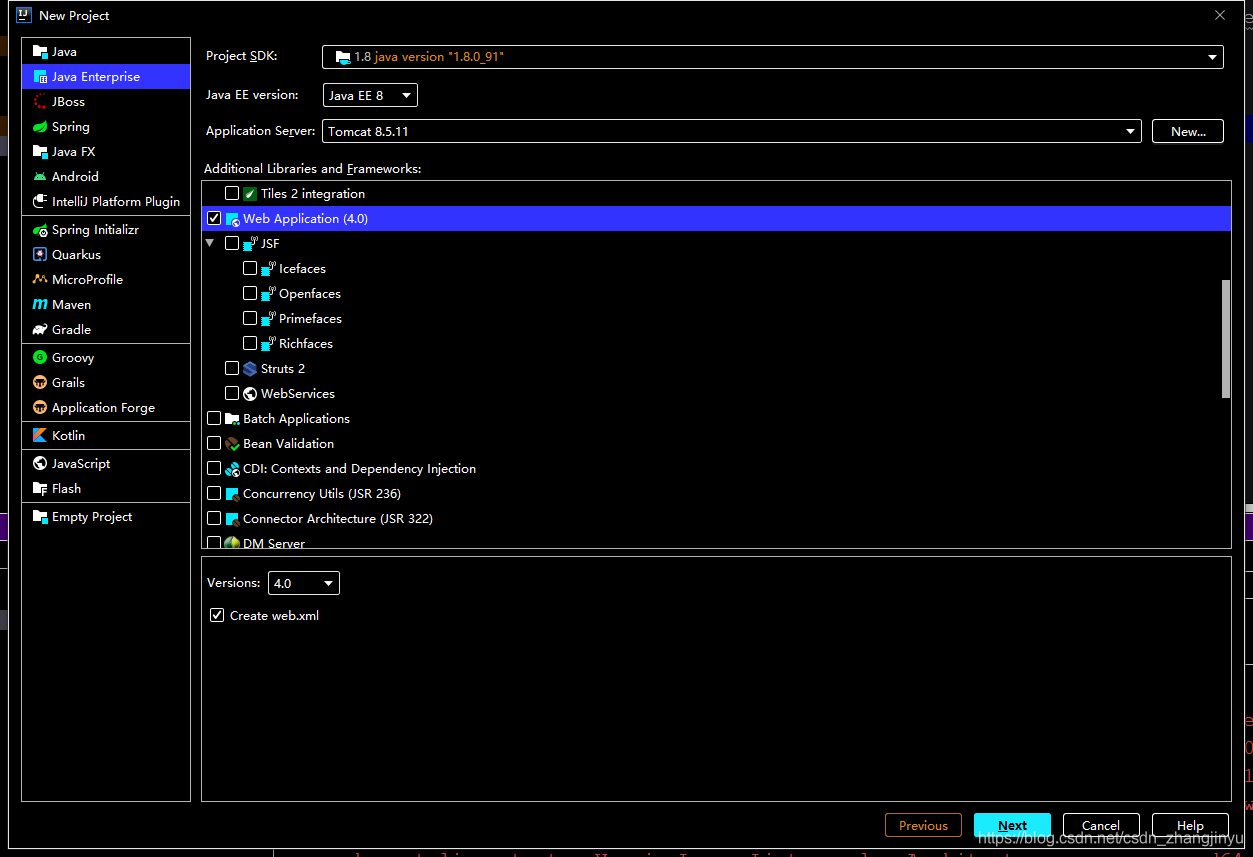Click the IntelliJ Platform Plugin icon

pos(40,202)
